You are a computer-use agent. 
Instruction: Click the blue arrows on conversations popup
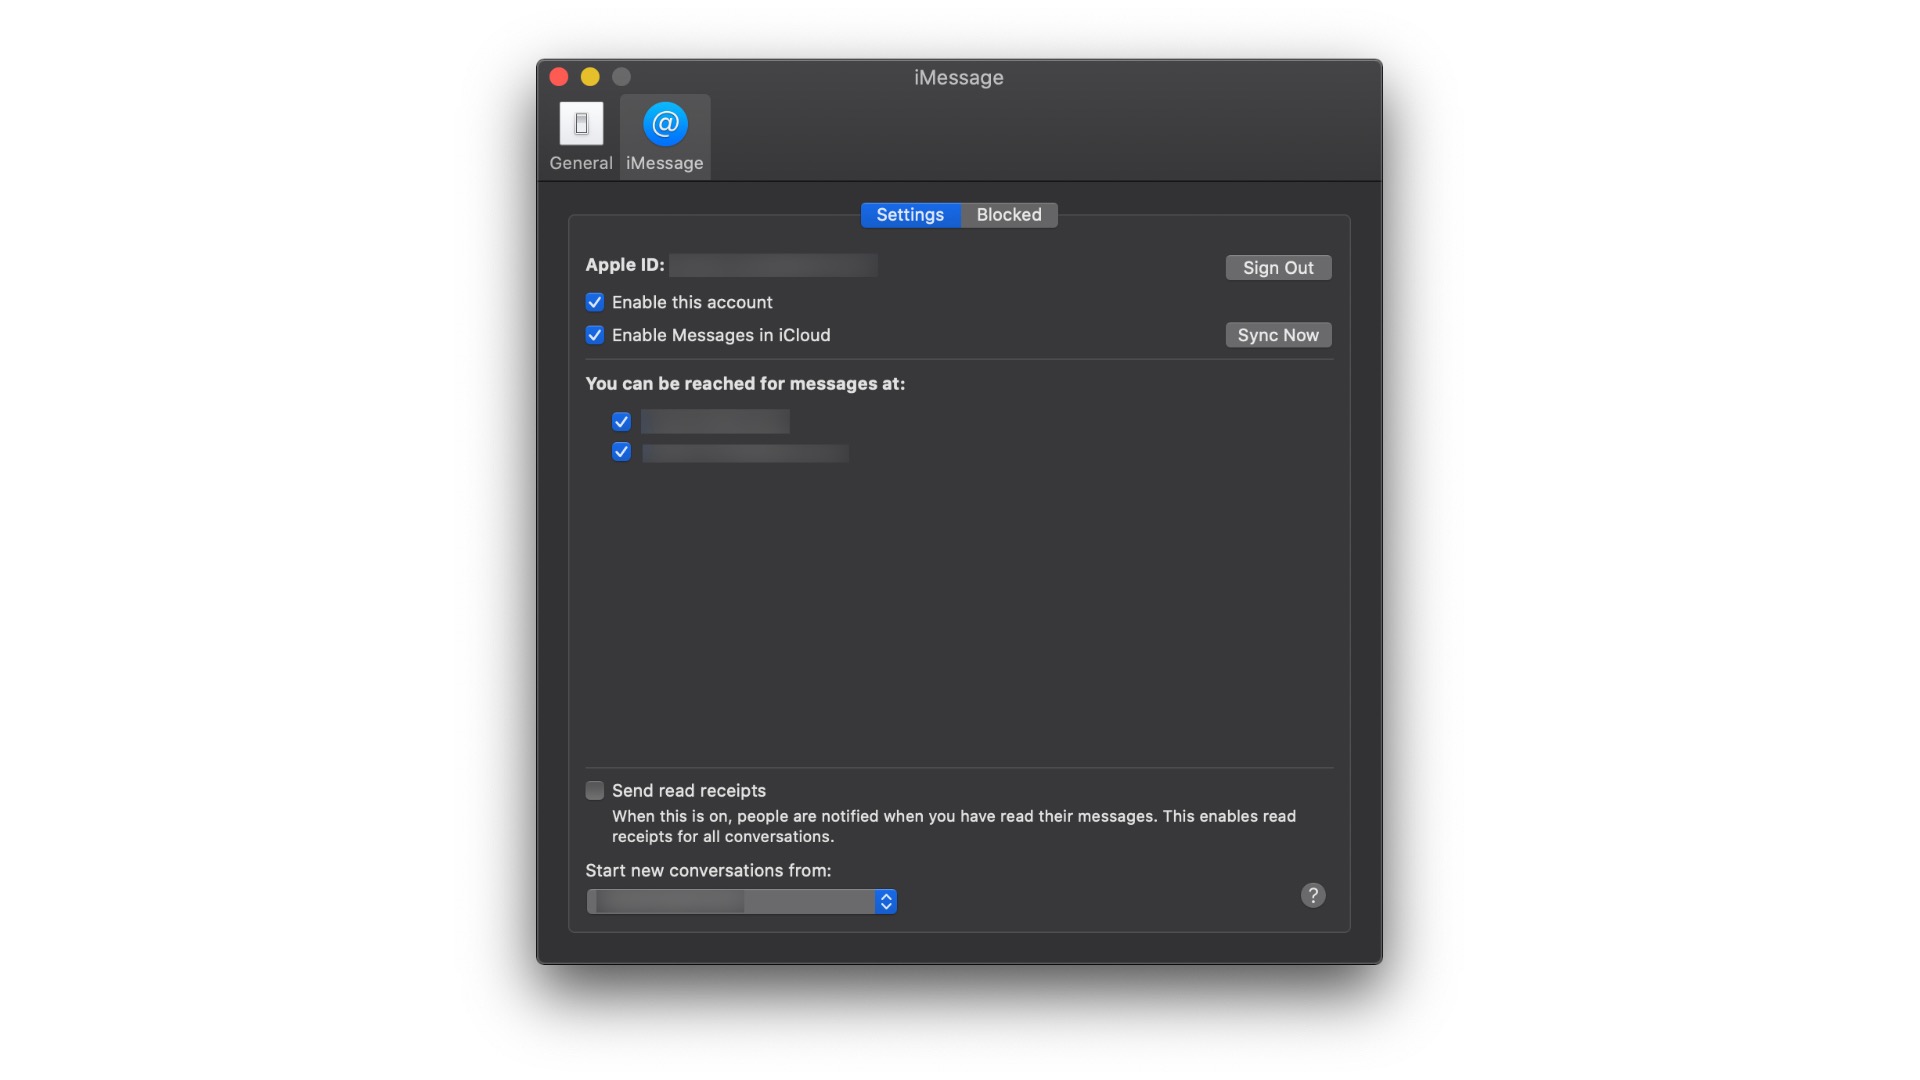tap(886, 901)
